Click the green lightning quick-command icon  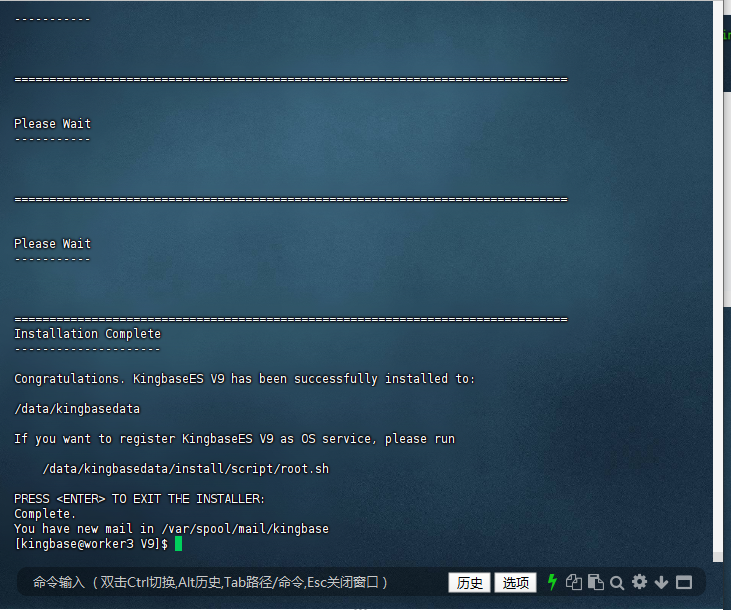point(552,582)
